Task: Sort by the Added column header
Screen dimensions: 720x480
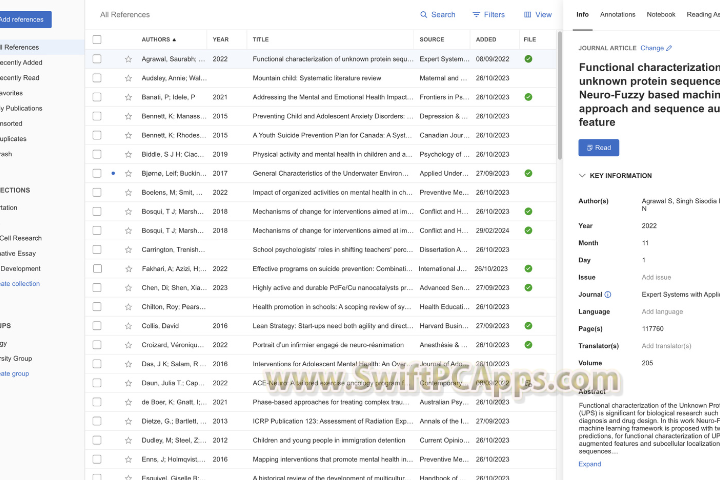Action: point(486,40)
